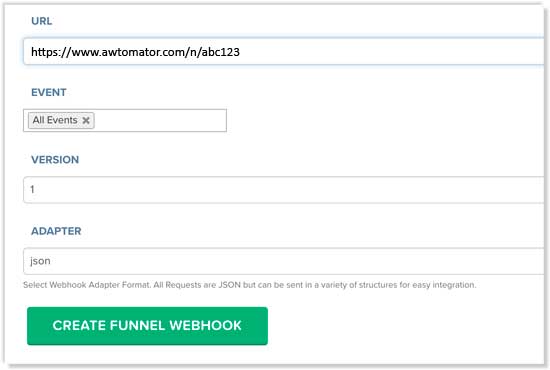Click the URL input field
The height and width of the screenshot is (370, 550).
tap(284, 52)
